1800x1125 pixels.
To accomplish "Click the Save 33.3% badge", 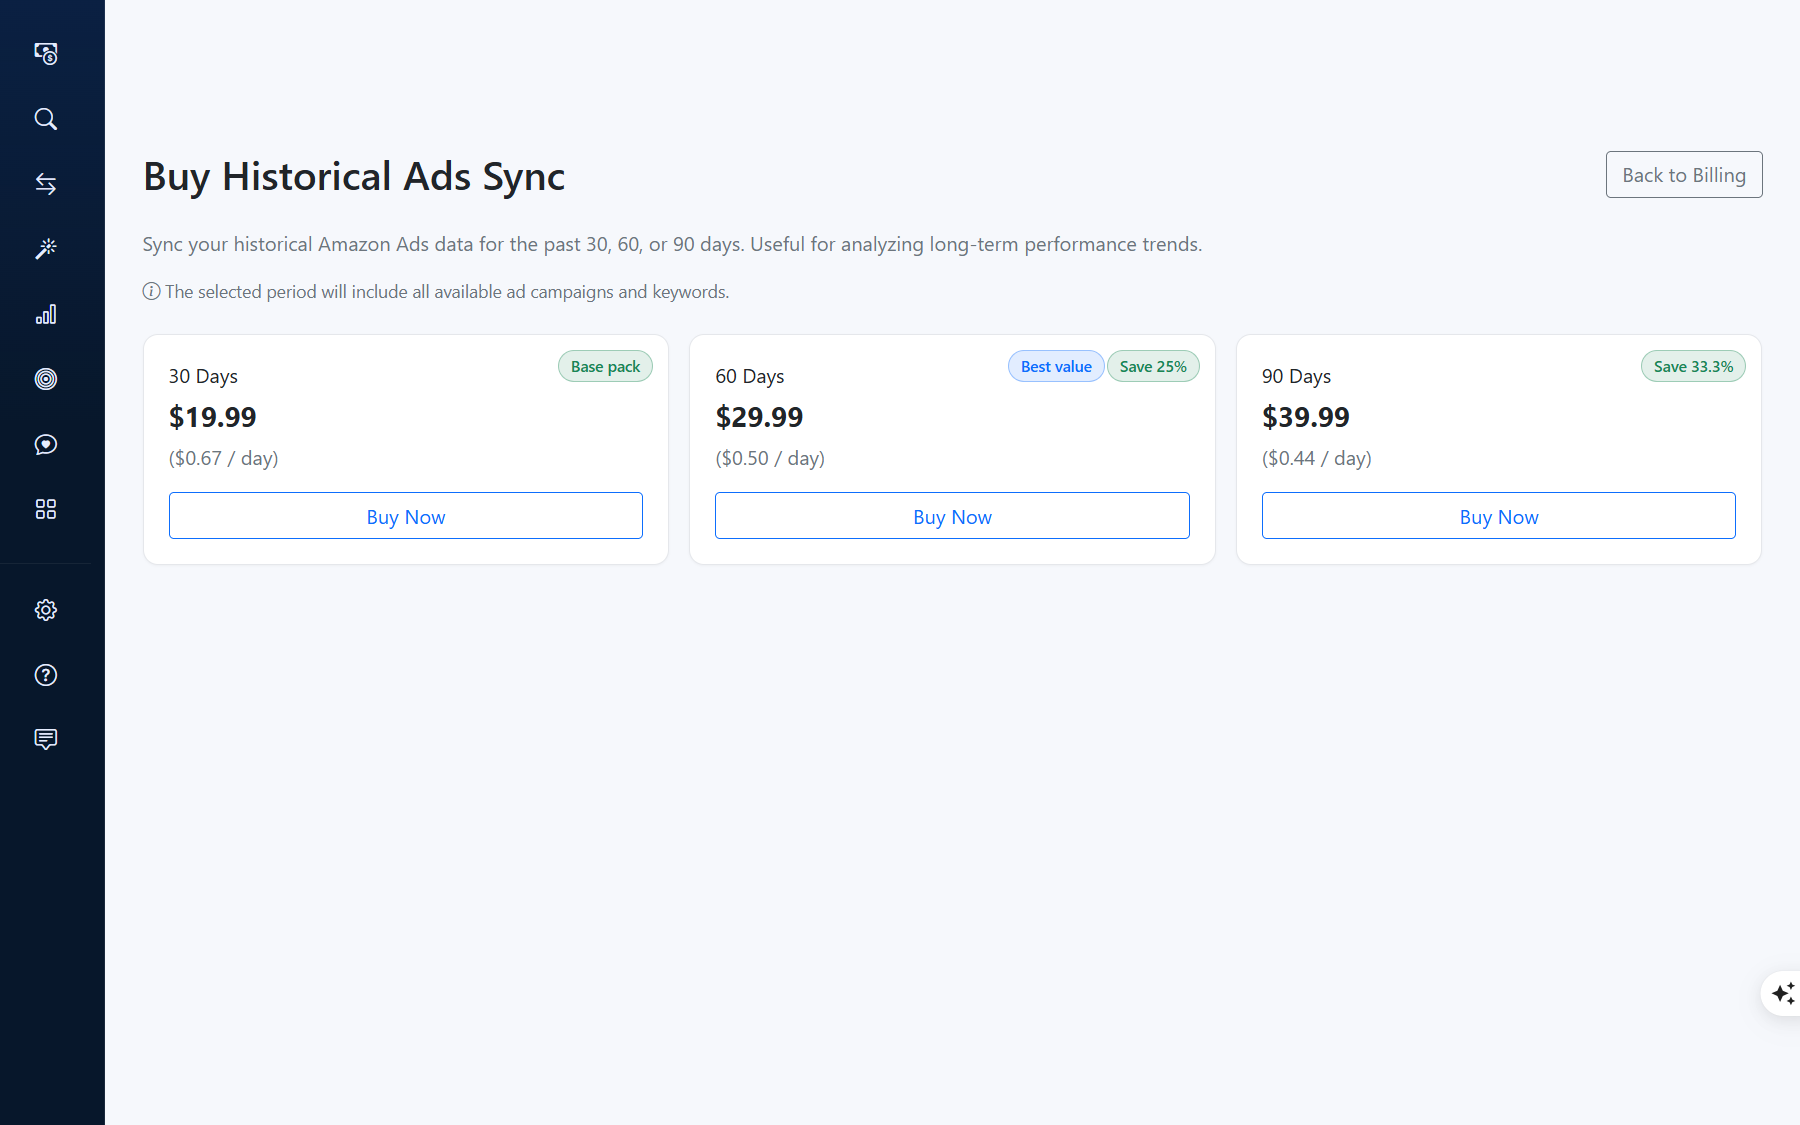I will pyautogui.click(x=1693, y=367).
